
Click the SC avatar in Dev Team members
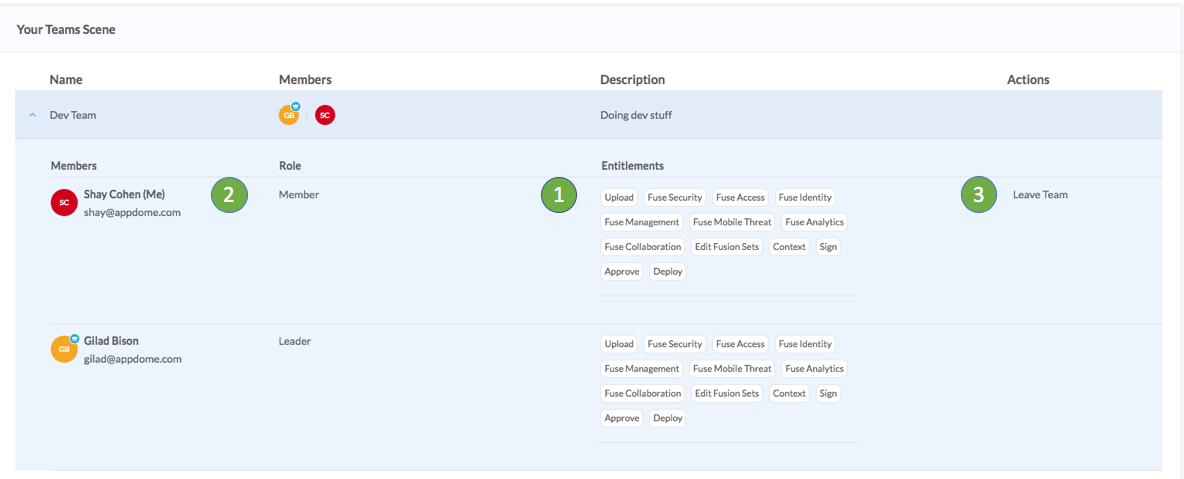325,115
